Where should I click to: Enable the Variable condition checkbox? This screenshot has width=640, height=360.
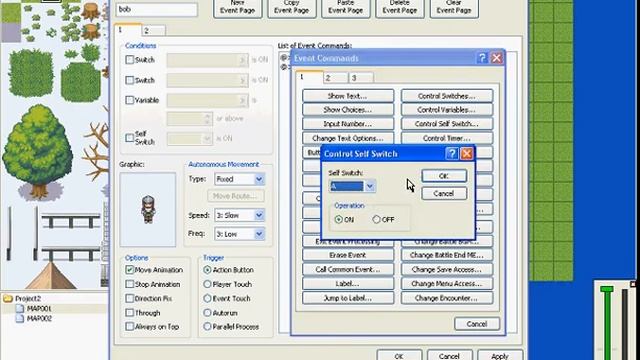tap(129, 100)
